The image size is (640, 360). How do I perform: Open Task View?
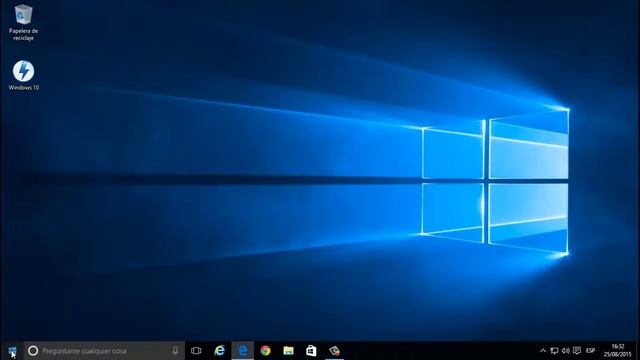pos(196,351)
